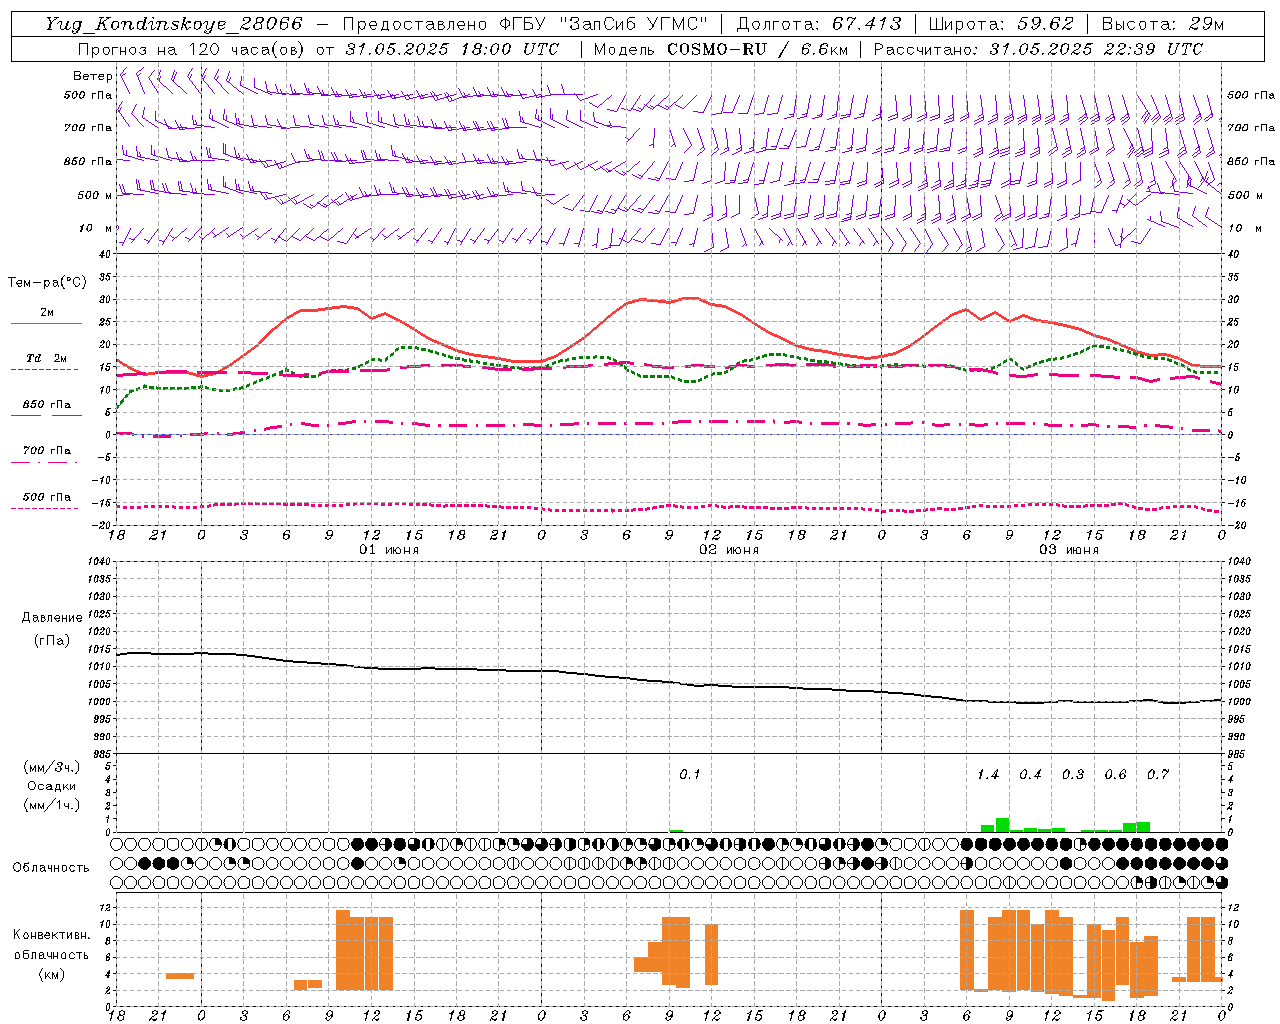Screen dimensions: 1280x1024
Task: Click the 0.6 precipitation value
Action: pyautogui.click(x=1115, y=774)
